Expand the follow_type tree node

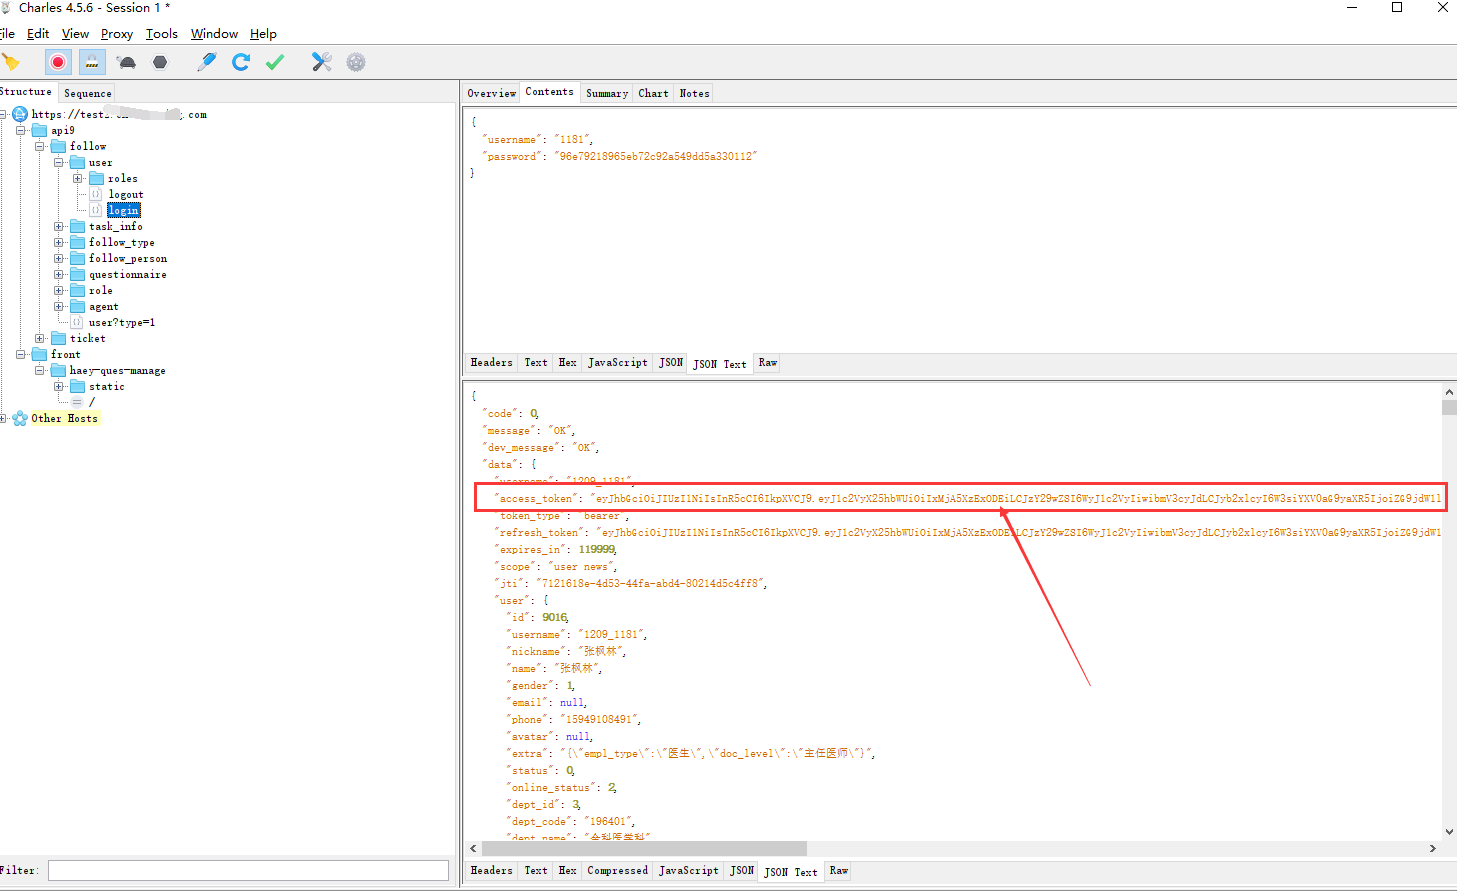[59, 242]
